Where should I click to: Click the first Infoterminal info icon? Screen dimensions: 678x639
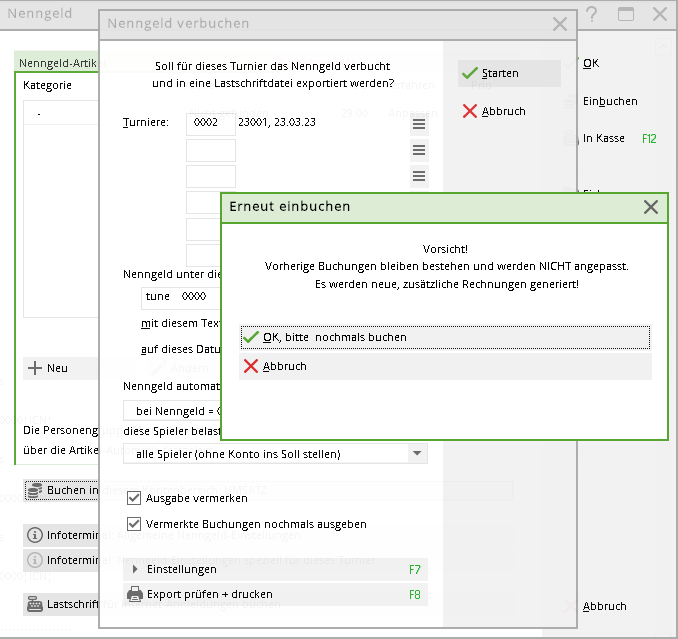[34, 534]
